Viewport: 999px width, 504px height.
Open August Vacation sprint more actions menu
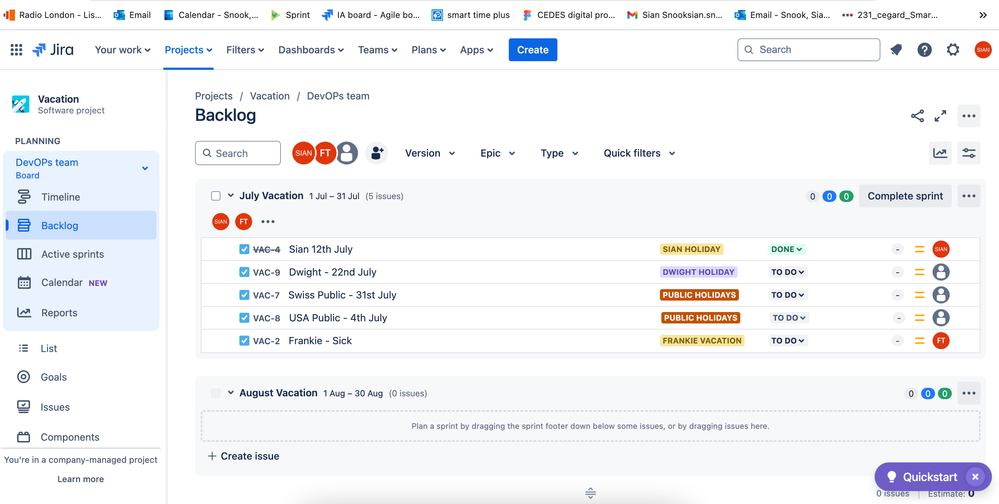point(969,393)
